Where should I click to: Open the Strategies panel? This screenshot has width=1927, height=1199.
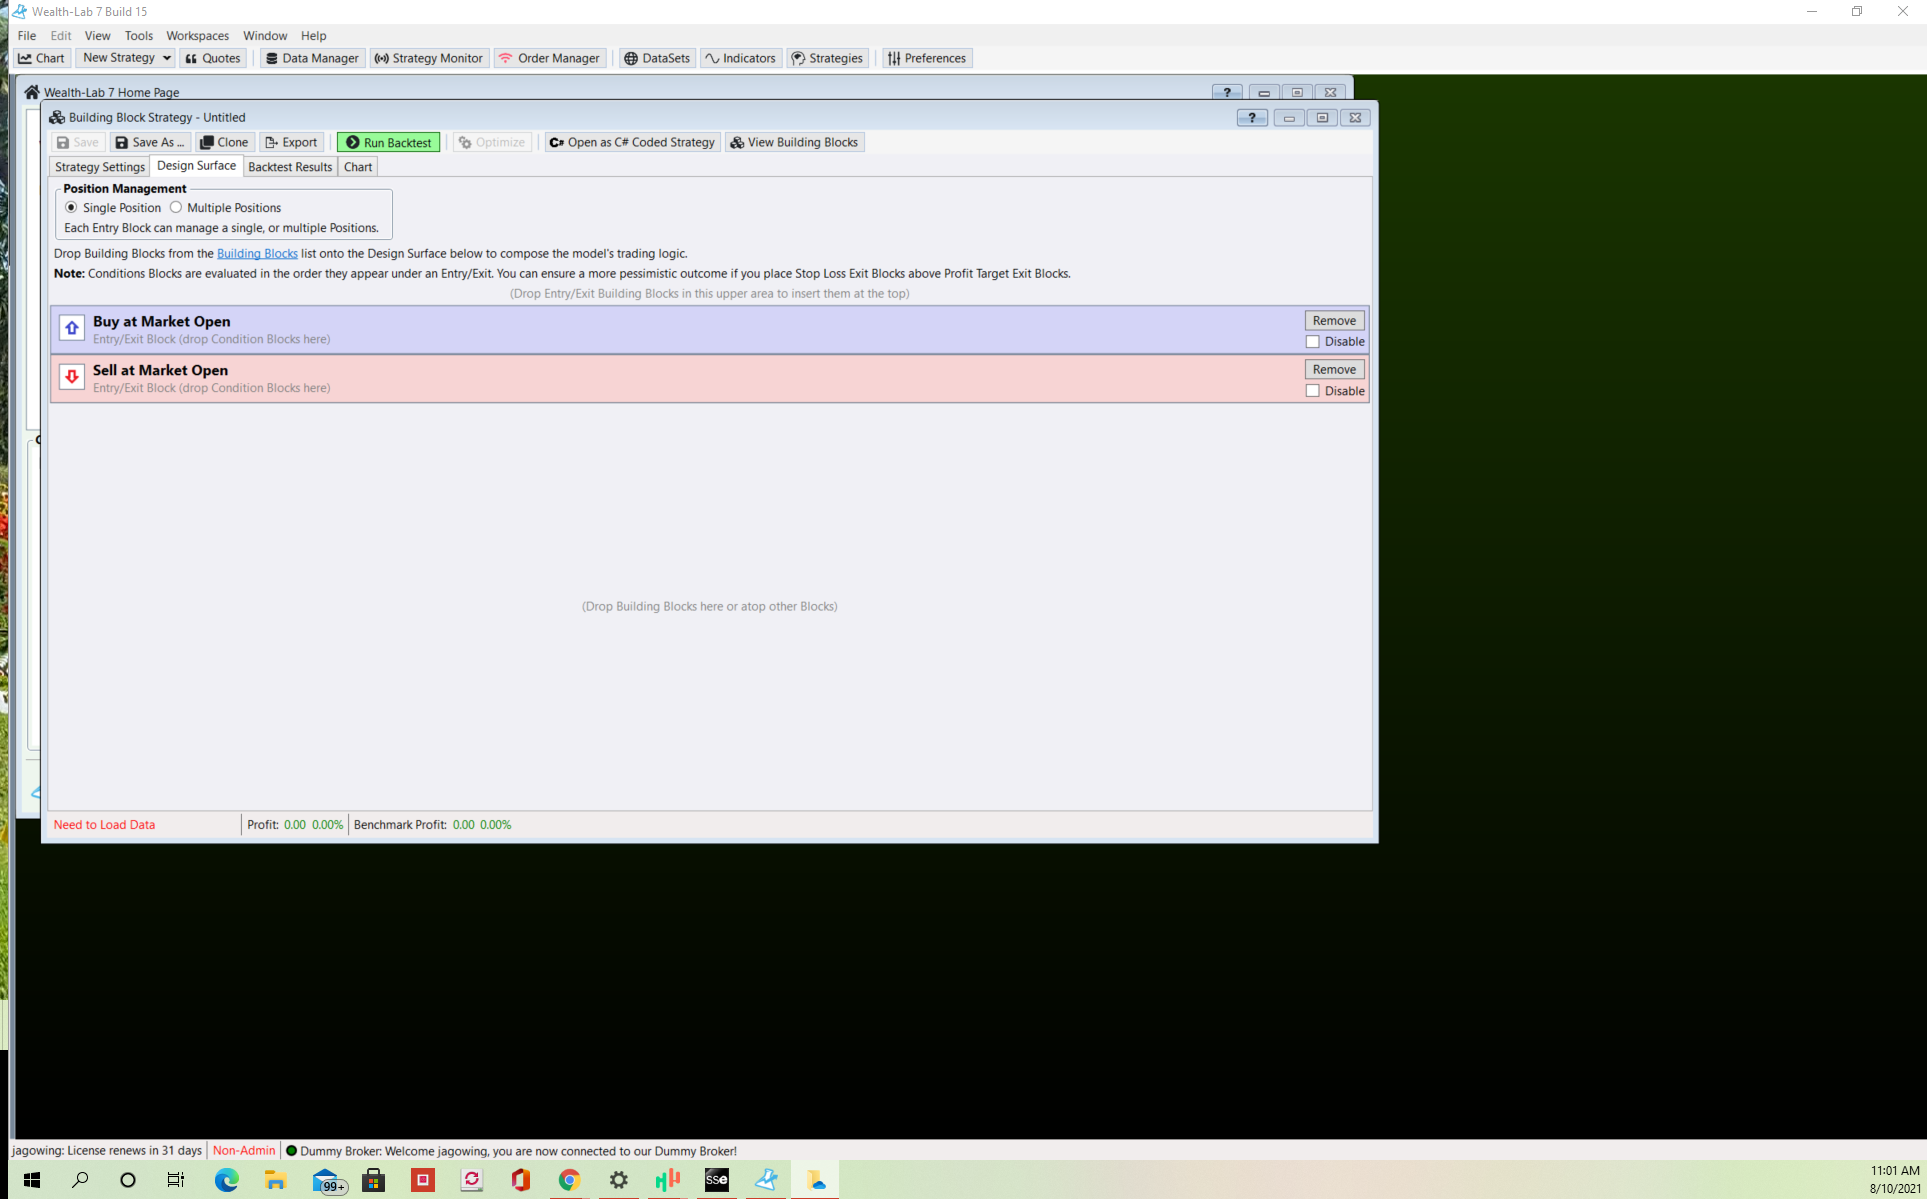pyautogui.click(x=828, y=58)
